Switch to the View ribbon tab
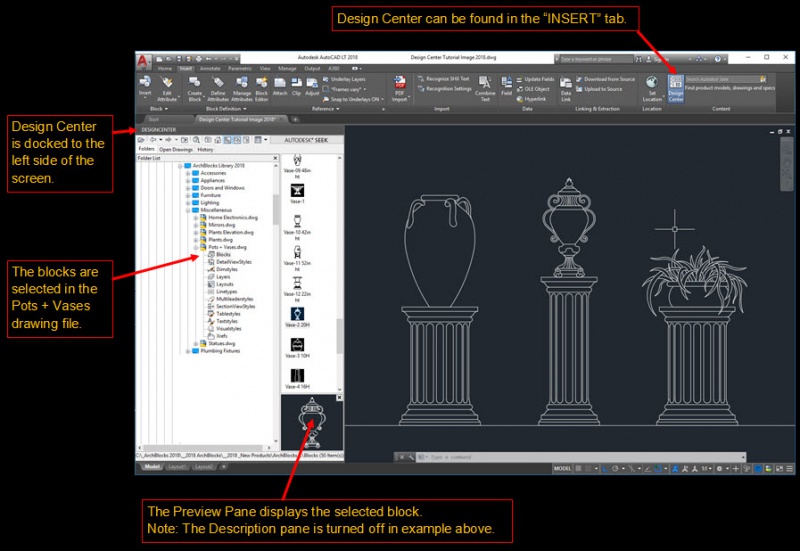Screen dimensions: 800x551 coord(265,68)
